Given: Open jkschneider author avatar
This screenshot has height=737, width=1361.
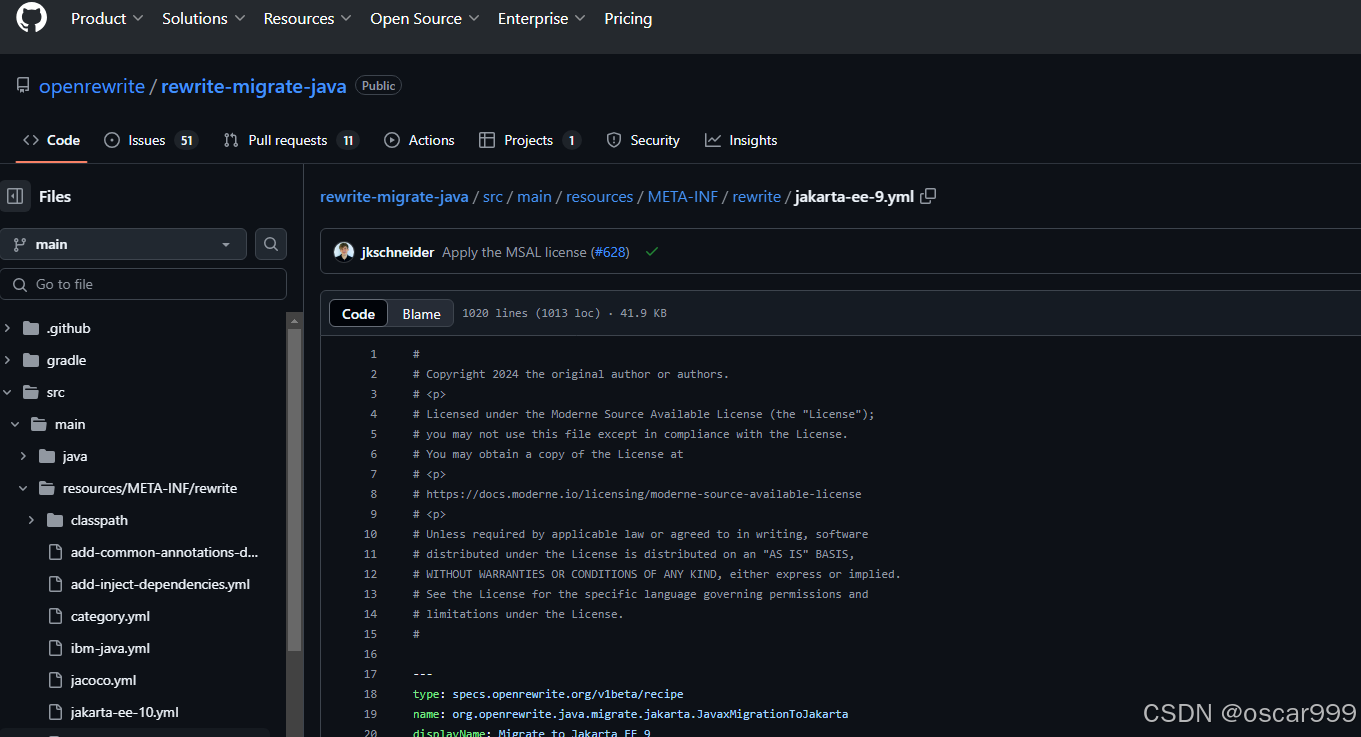Looking at the screenshot, I should [x=344, y=252].
